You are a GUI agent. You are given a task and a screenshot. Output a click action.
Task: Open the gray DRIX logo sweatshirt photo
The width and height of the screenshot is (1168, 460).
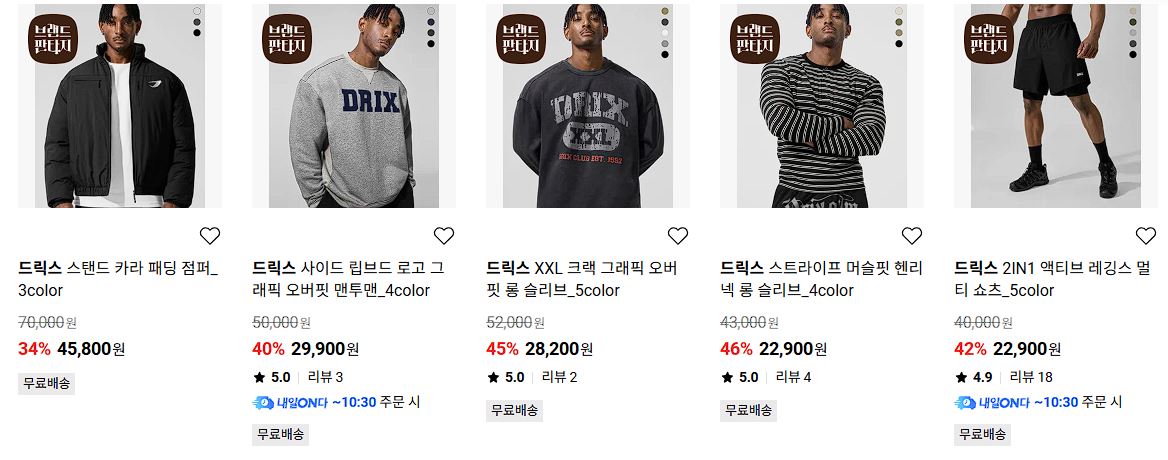coord(354,106)
